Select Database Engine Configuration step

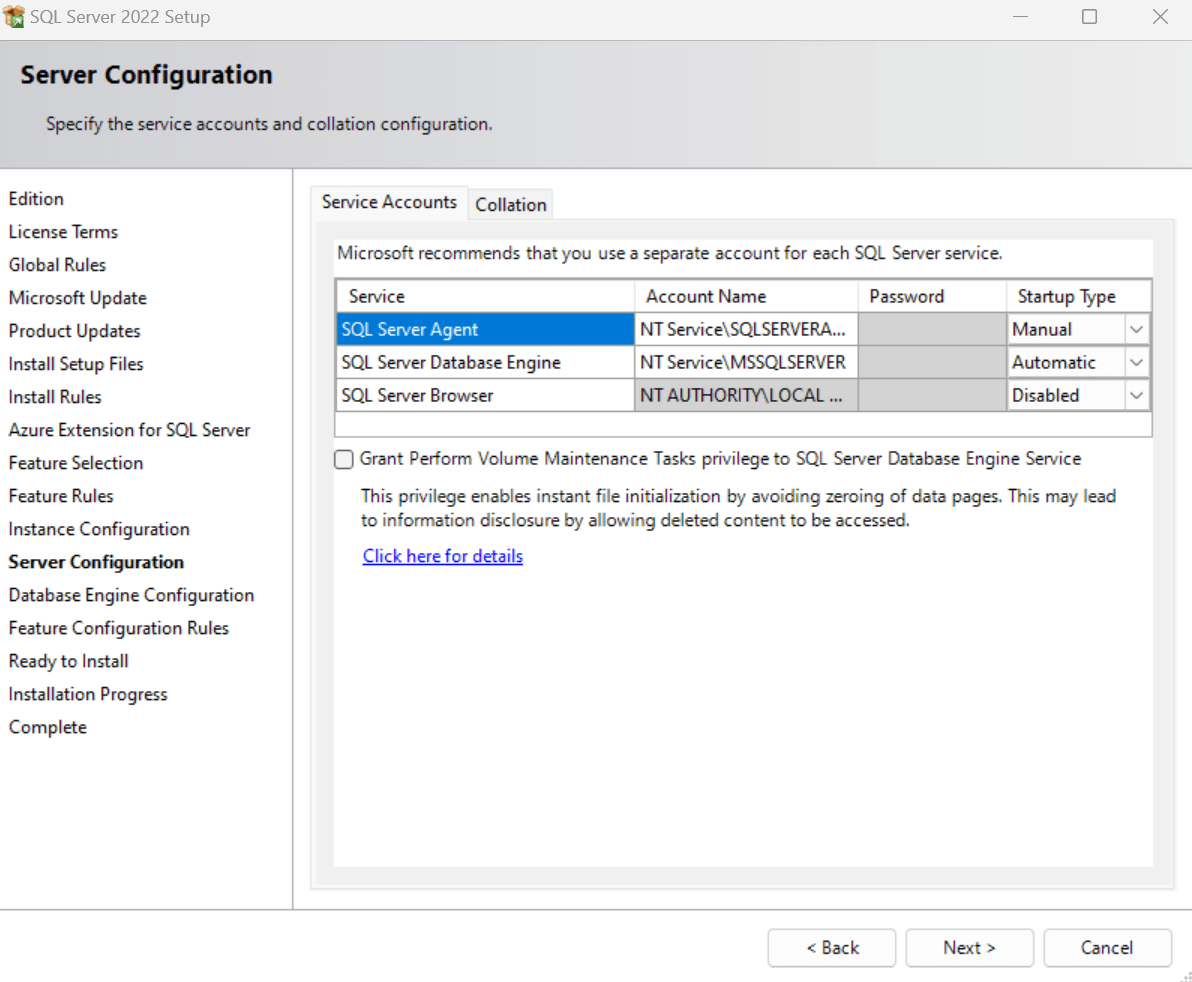tap(132, 595)
